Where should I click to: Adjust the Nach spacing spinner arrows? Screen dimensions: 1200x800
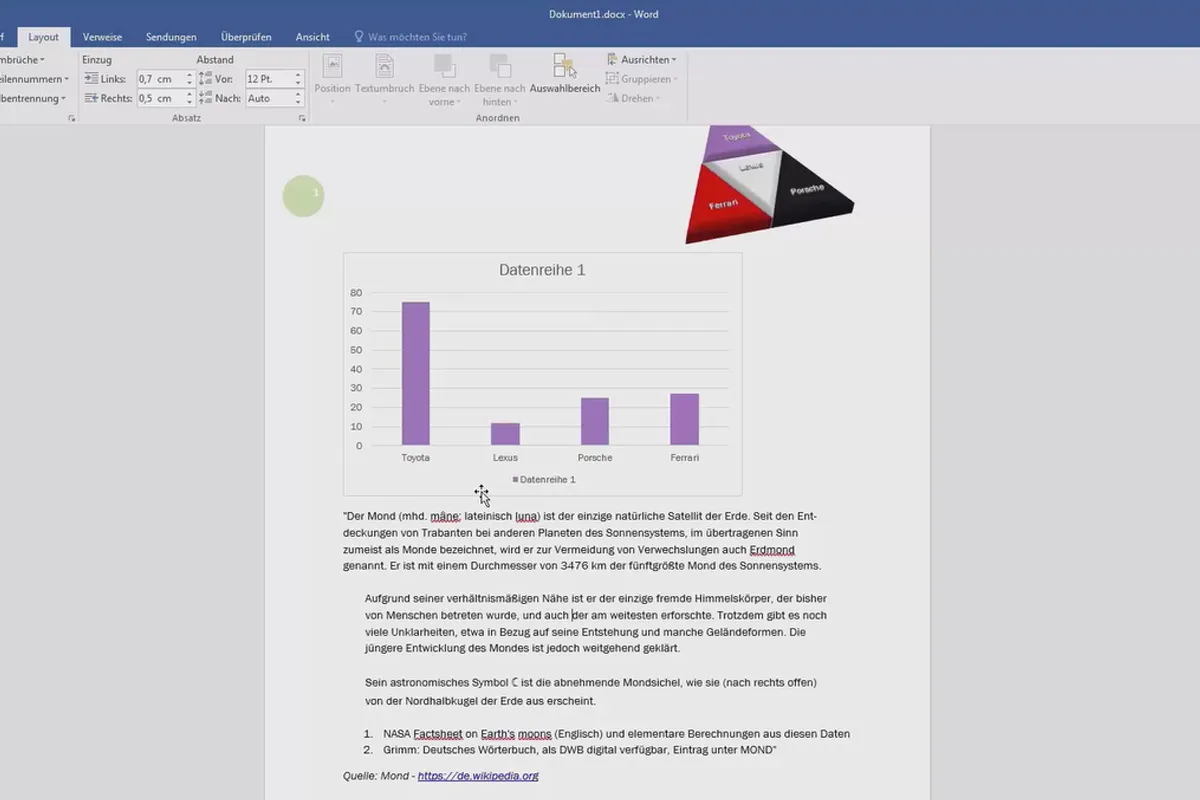[298, 98]
